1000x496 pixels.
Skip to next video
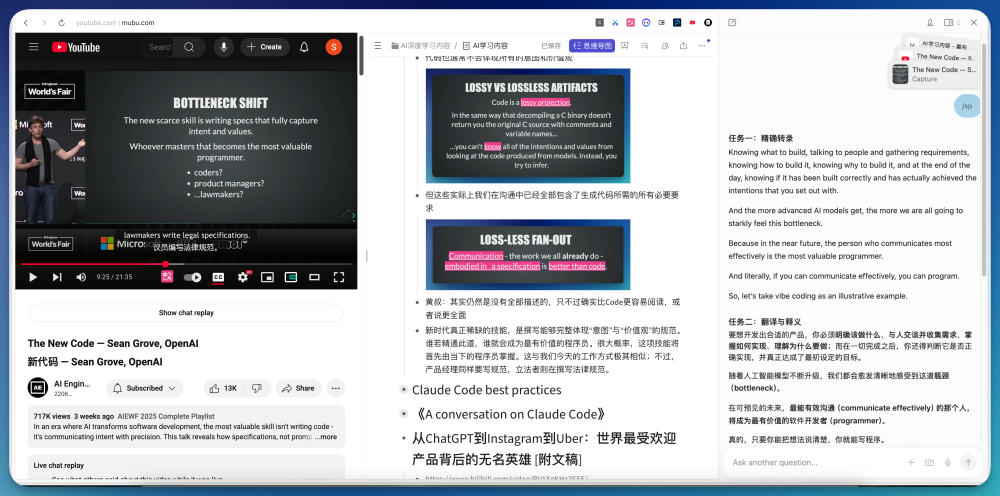[57, 277]
